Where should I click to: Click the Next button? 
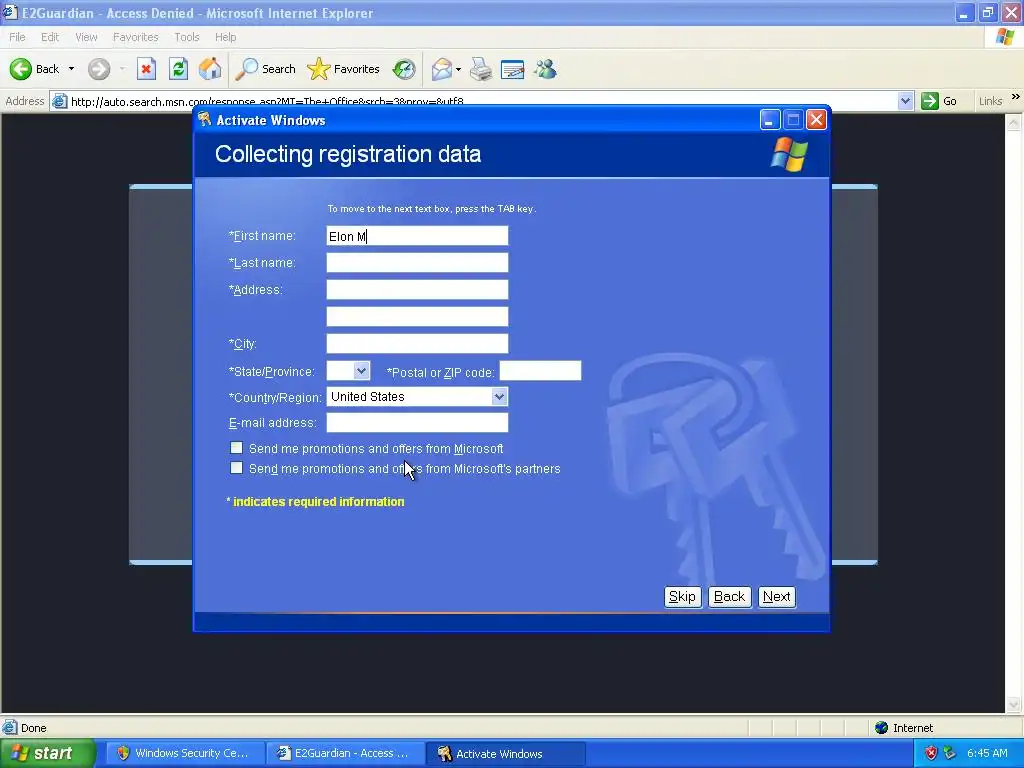776,596
